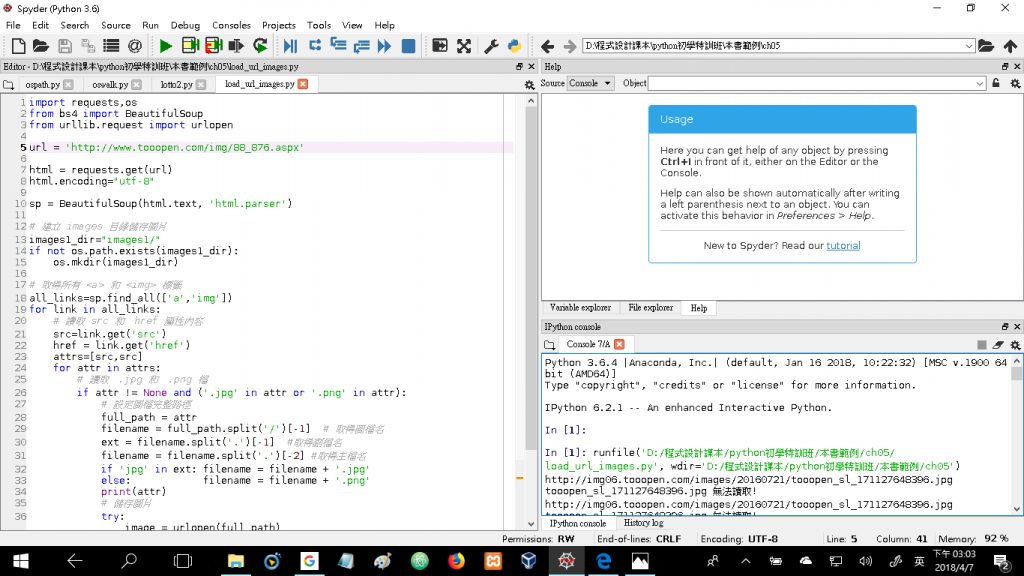The width and height of the screenshot is (1024, 576).
Task: Click the New file icon in the toolbar
Action: pyautogui.click(x=17, y=46)
